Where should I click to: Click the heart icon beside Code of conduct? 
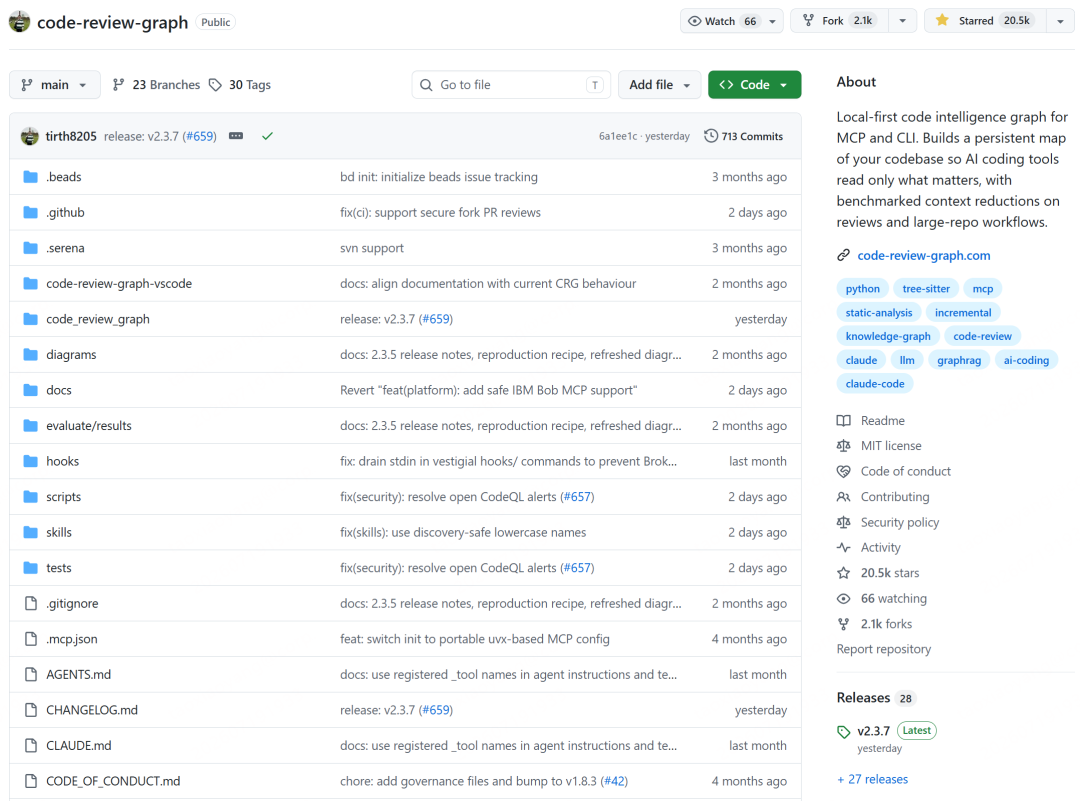843,472
